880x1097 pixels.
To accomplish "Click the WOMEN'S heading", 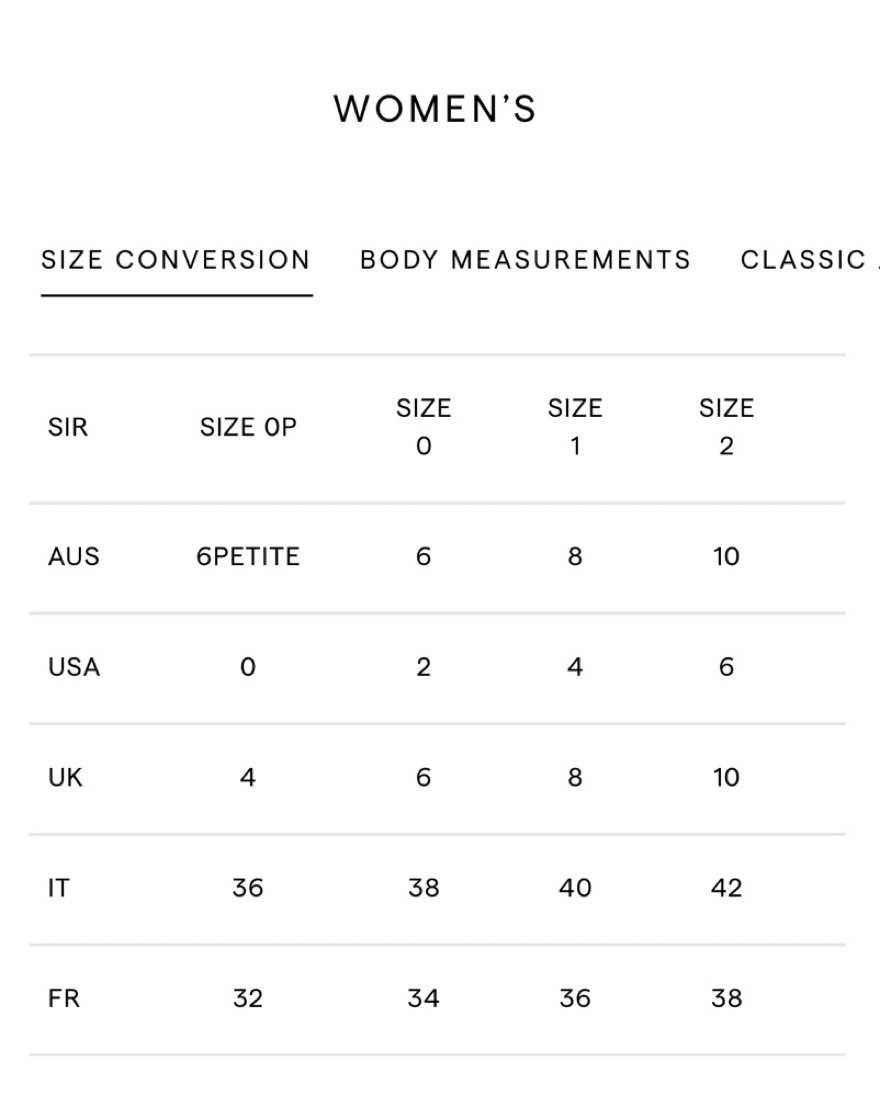I will [435, 109].
